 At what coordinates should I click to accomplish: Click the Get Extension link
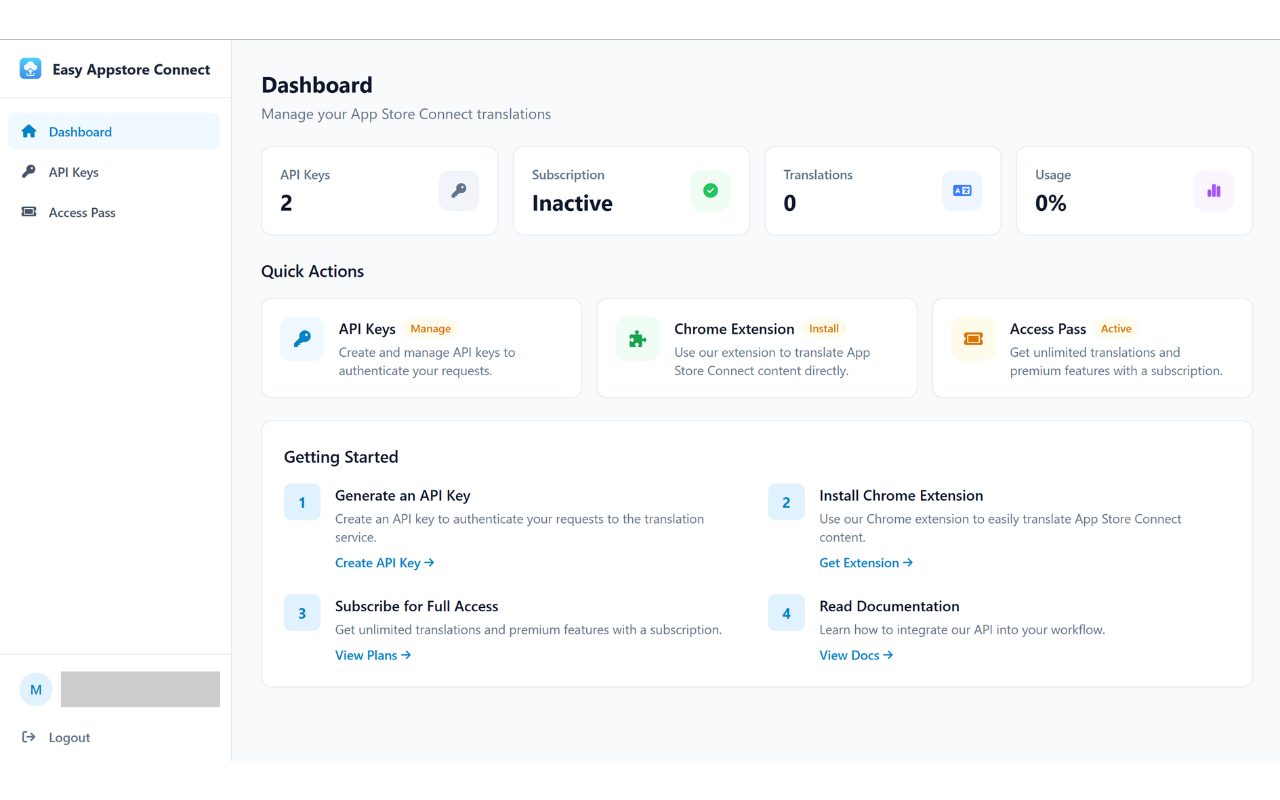(x=866, y=563)
